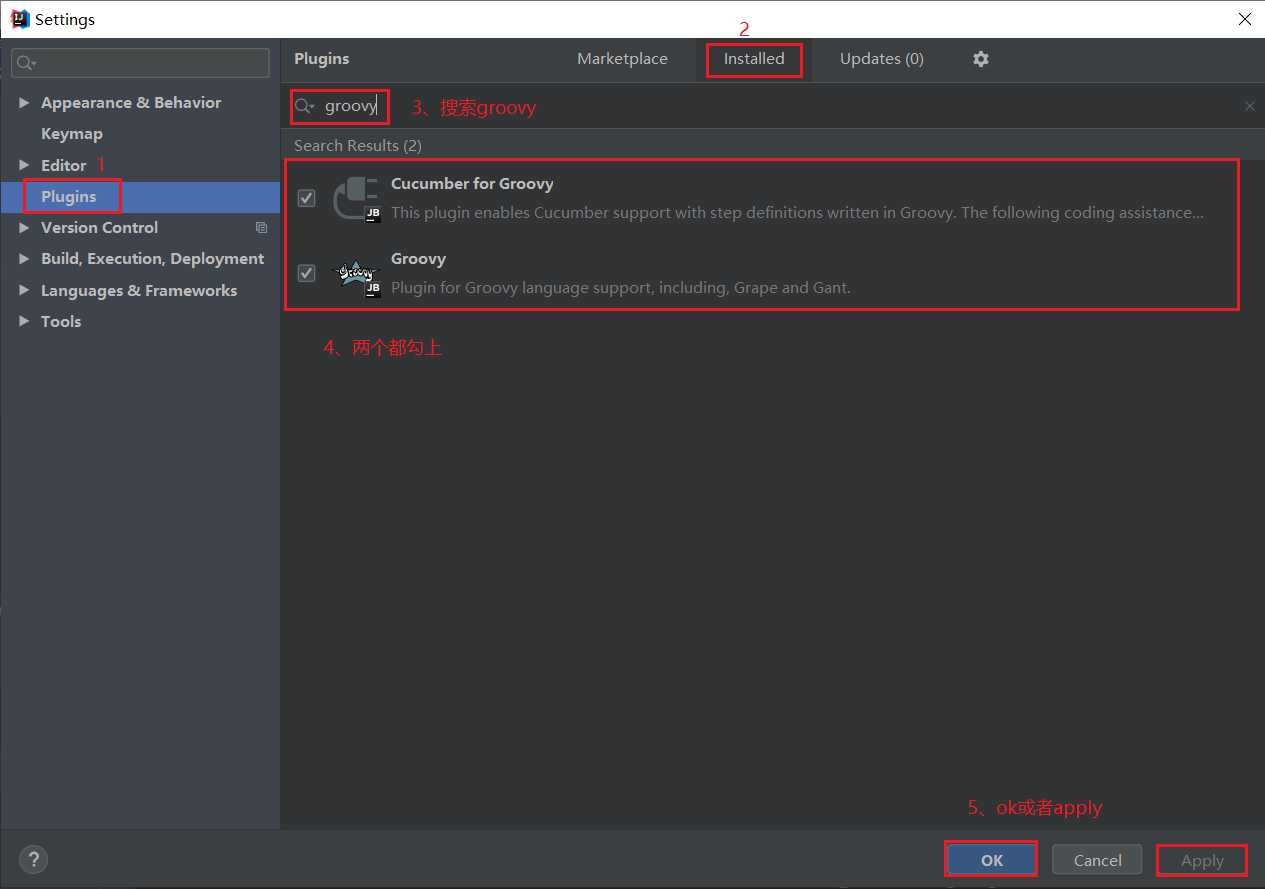The image size is (1265, 889).
Task: Click Version Control project-level settings icon
Action: [x=262, y=228]
